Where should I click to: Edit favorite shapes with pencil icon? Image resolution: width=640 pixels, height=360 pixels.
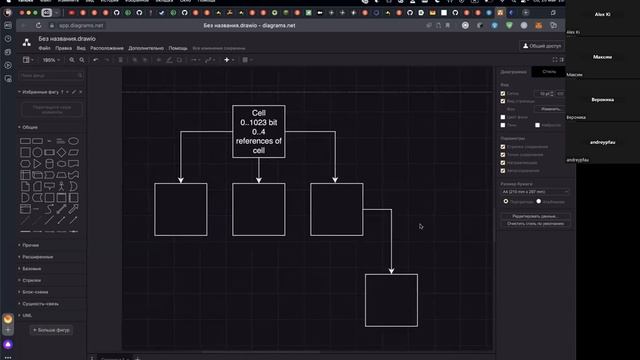click(74, 92)
